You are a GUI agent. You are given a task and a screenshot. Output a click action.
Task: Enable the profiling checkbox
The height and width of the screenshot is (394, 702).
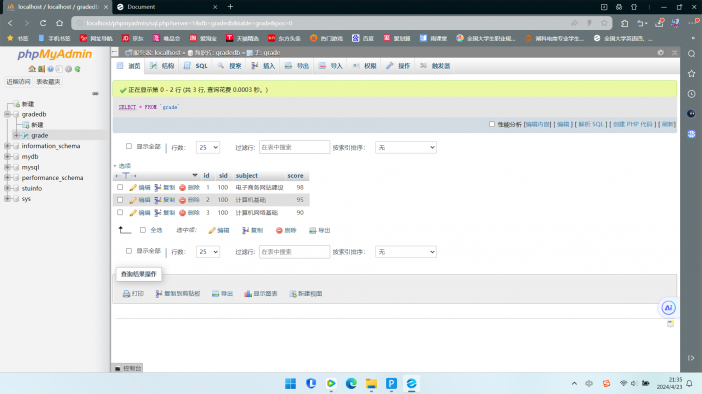[492, 124]
